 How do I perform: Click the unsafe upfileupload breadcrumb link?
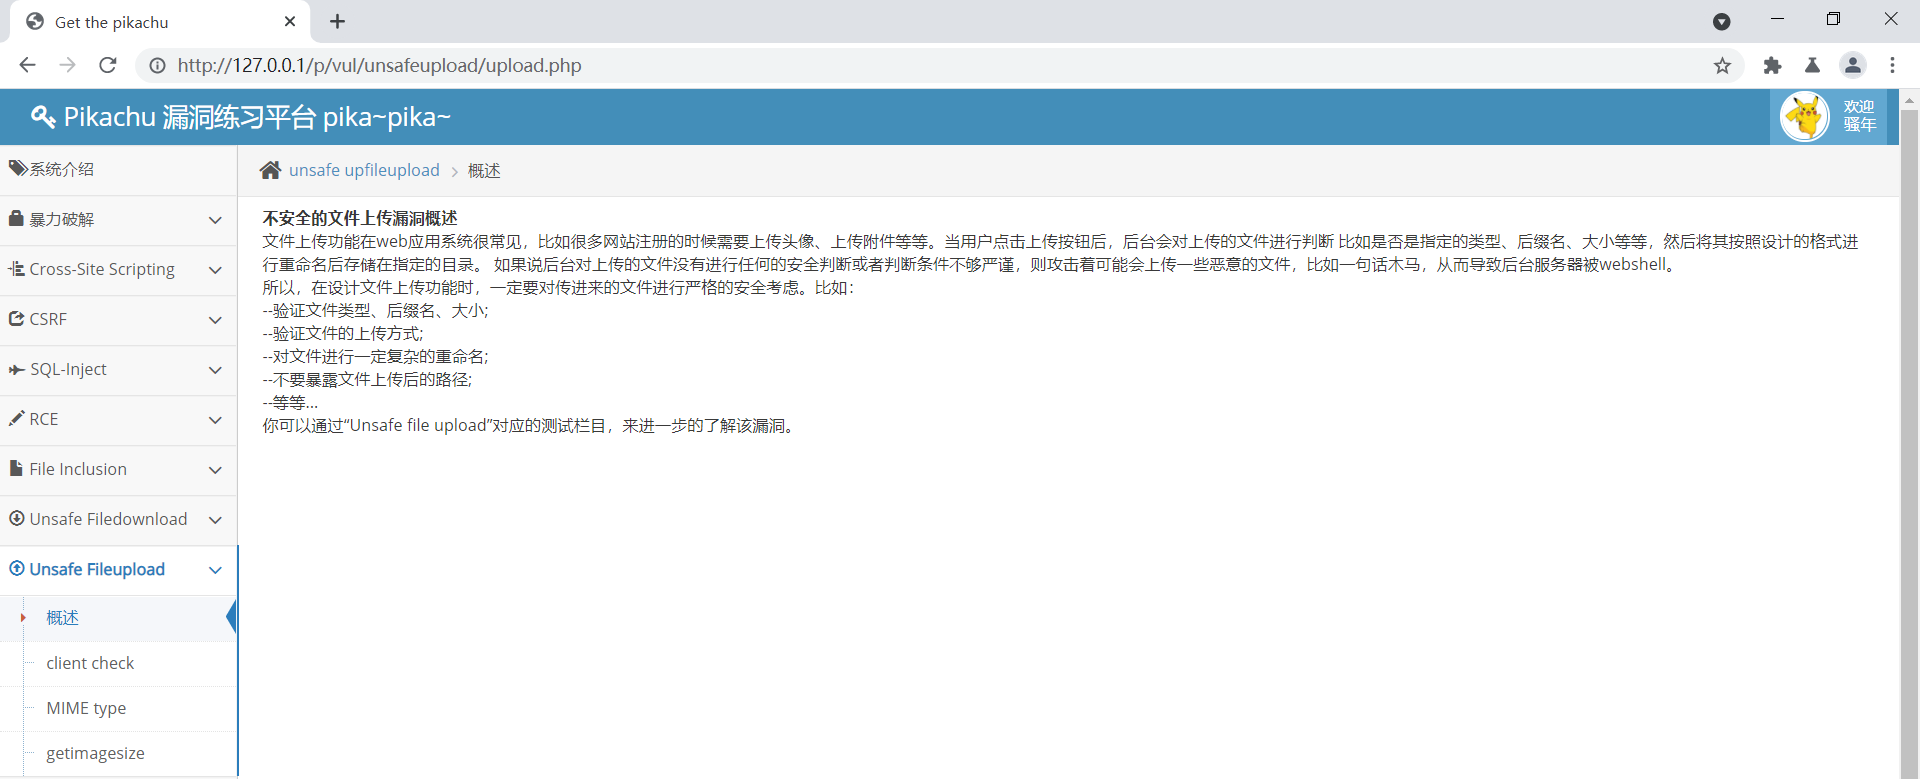click(x=364, y=170)
